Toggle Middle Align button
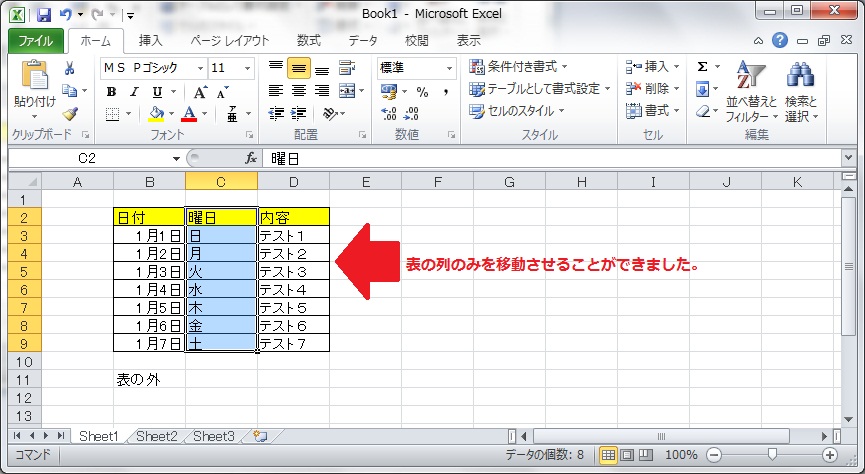This screenshot has width=865, height=474. [298, 68]
